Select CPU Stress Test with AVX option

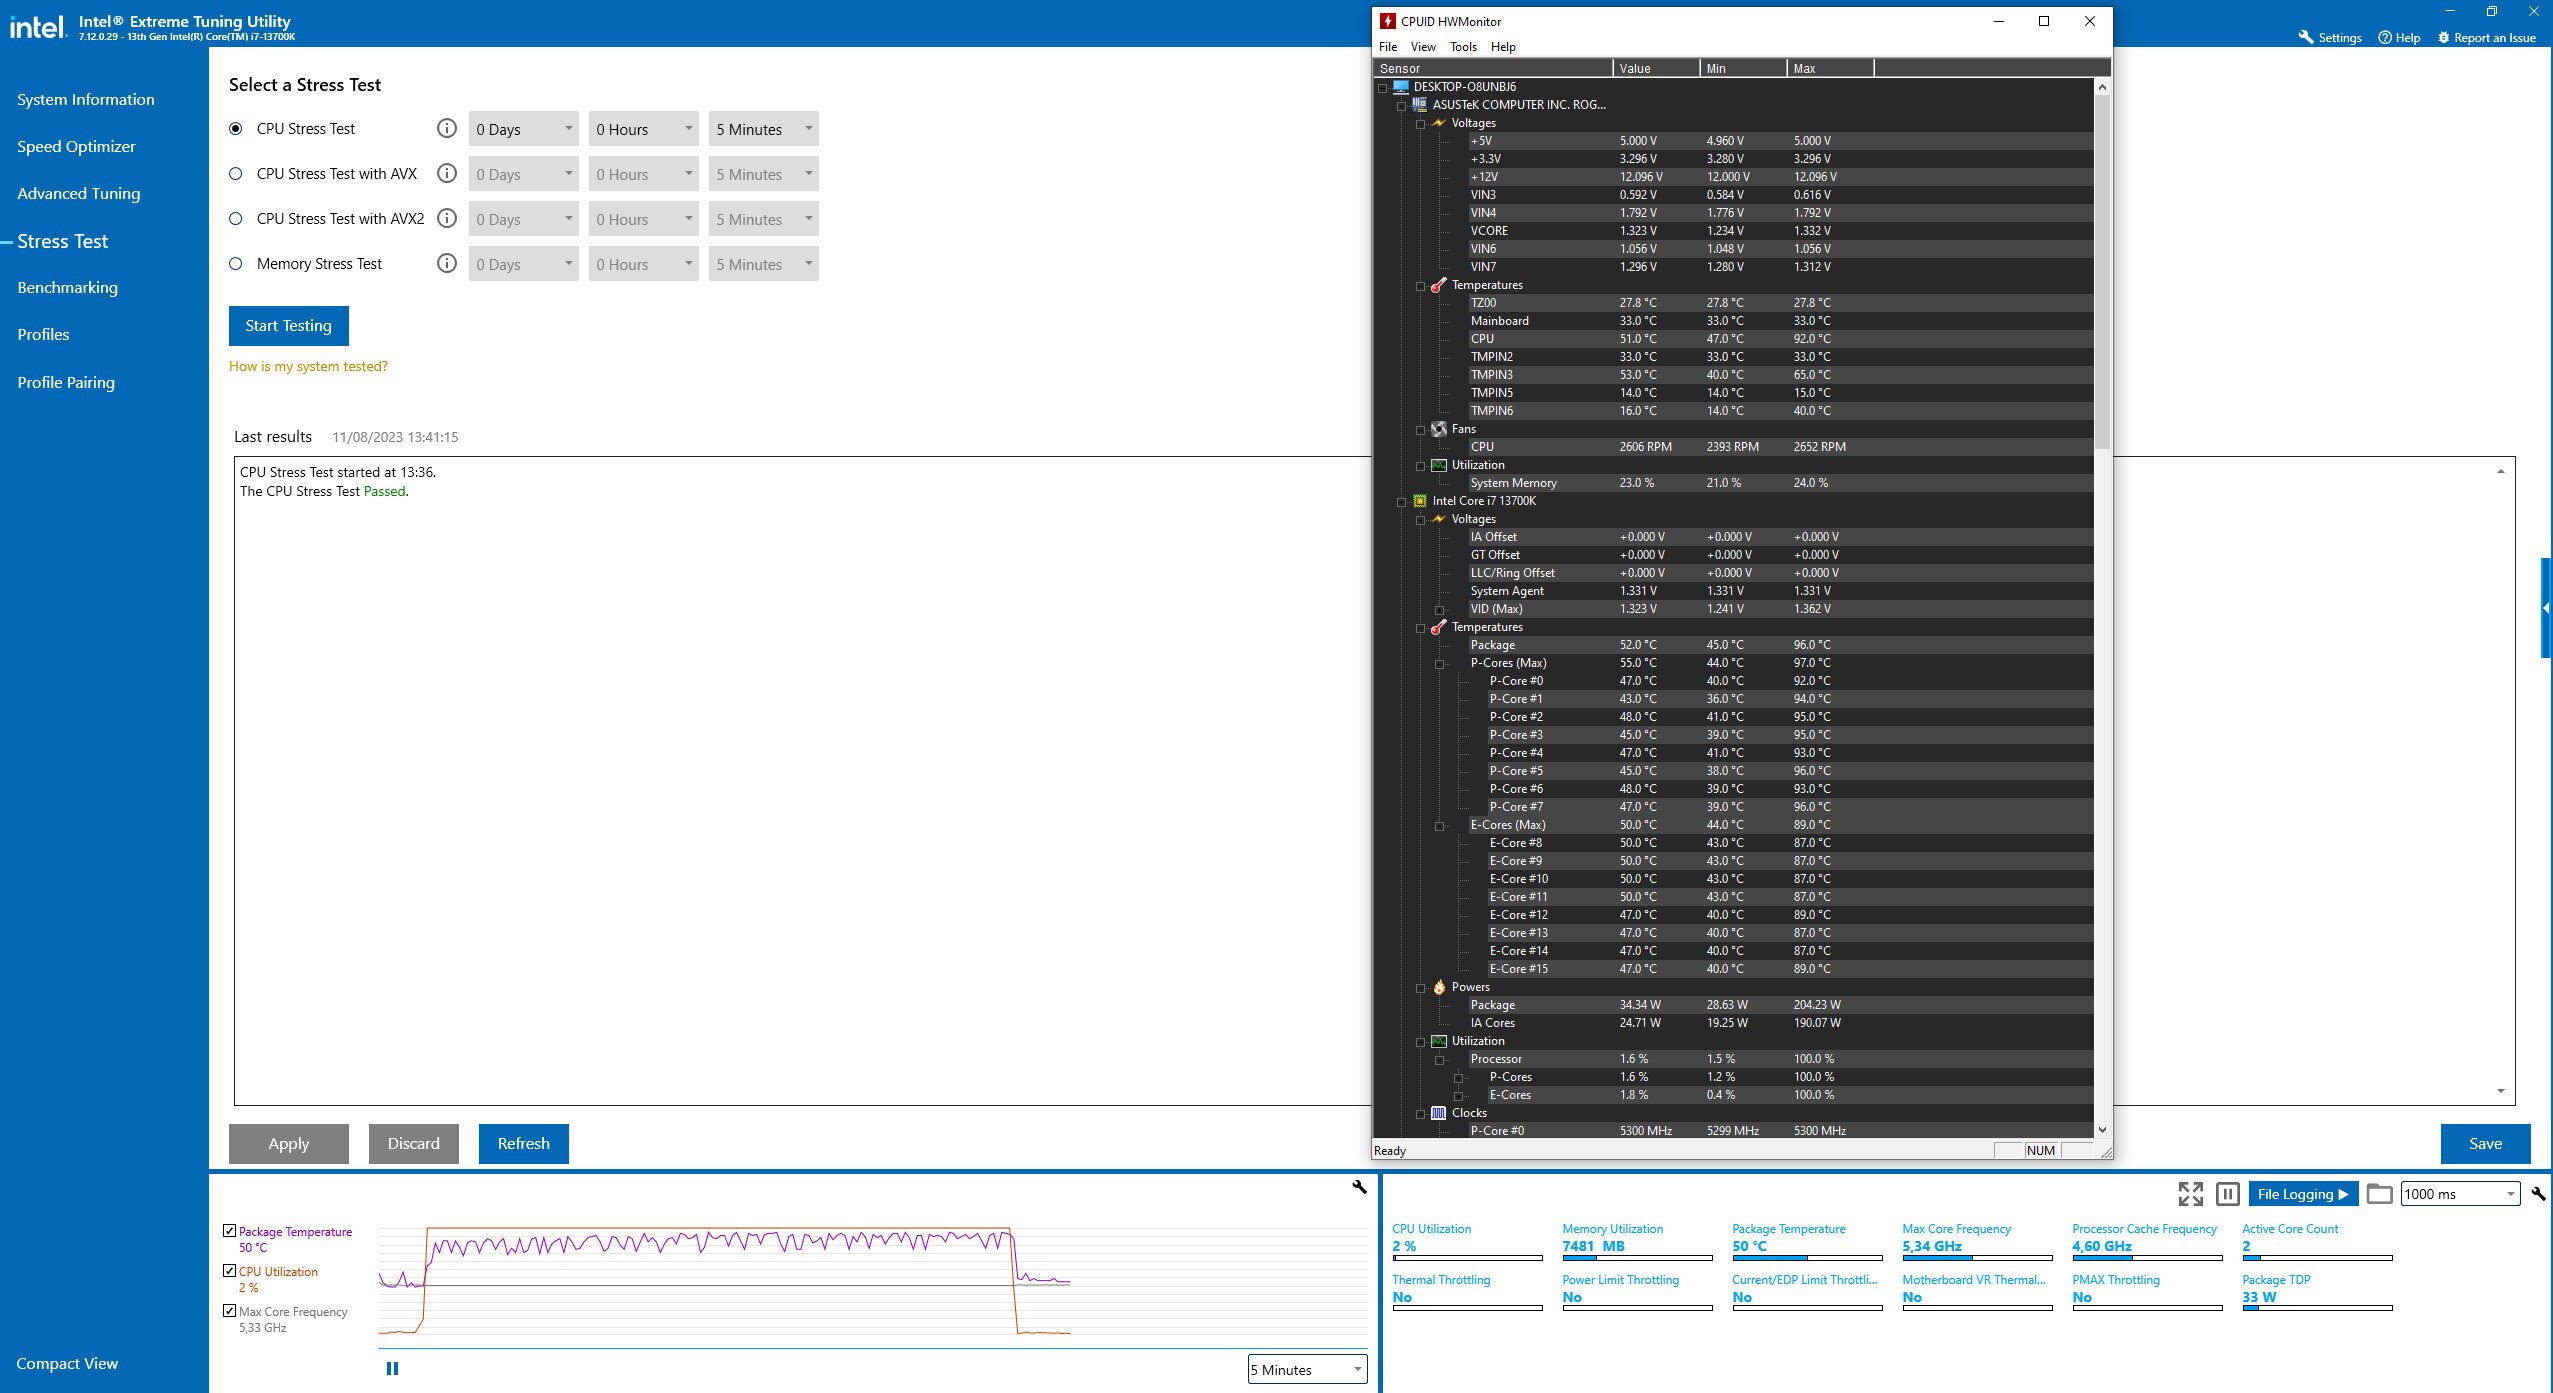(236, 174)
